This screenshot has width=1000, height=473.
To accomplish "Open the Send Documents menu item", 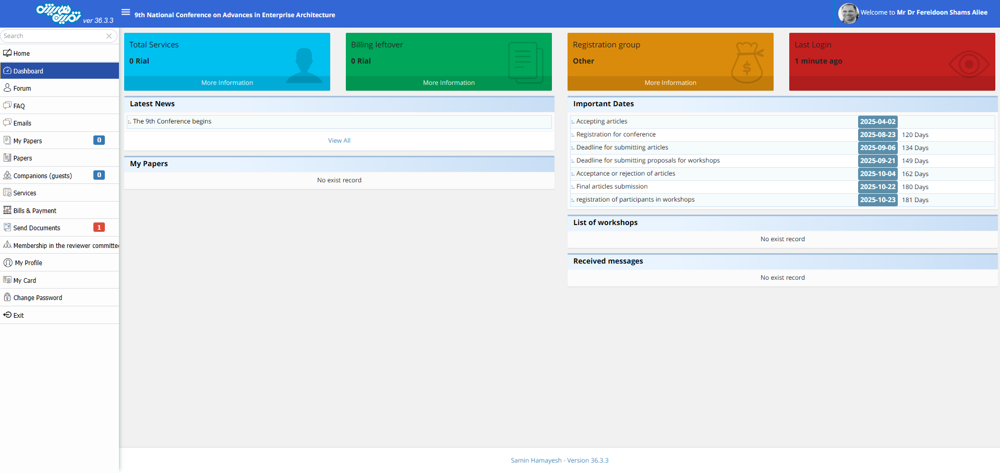I will [37, 228].
